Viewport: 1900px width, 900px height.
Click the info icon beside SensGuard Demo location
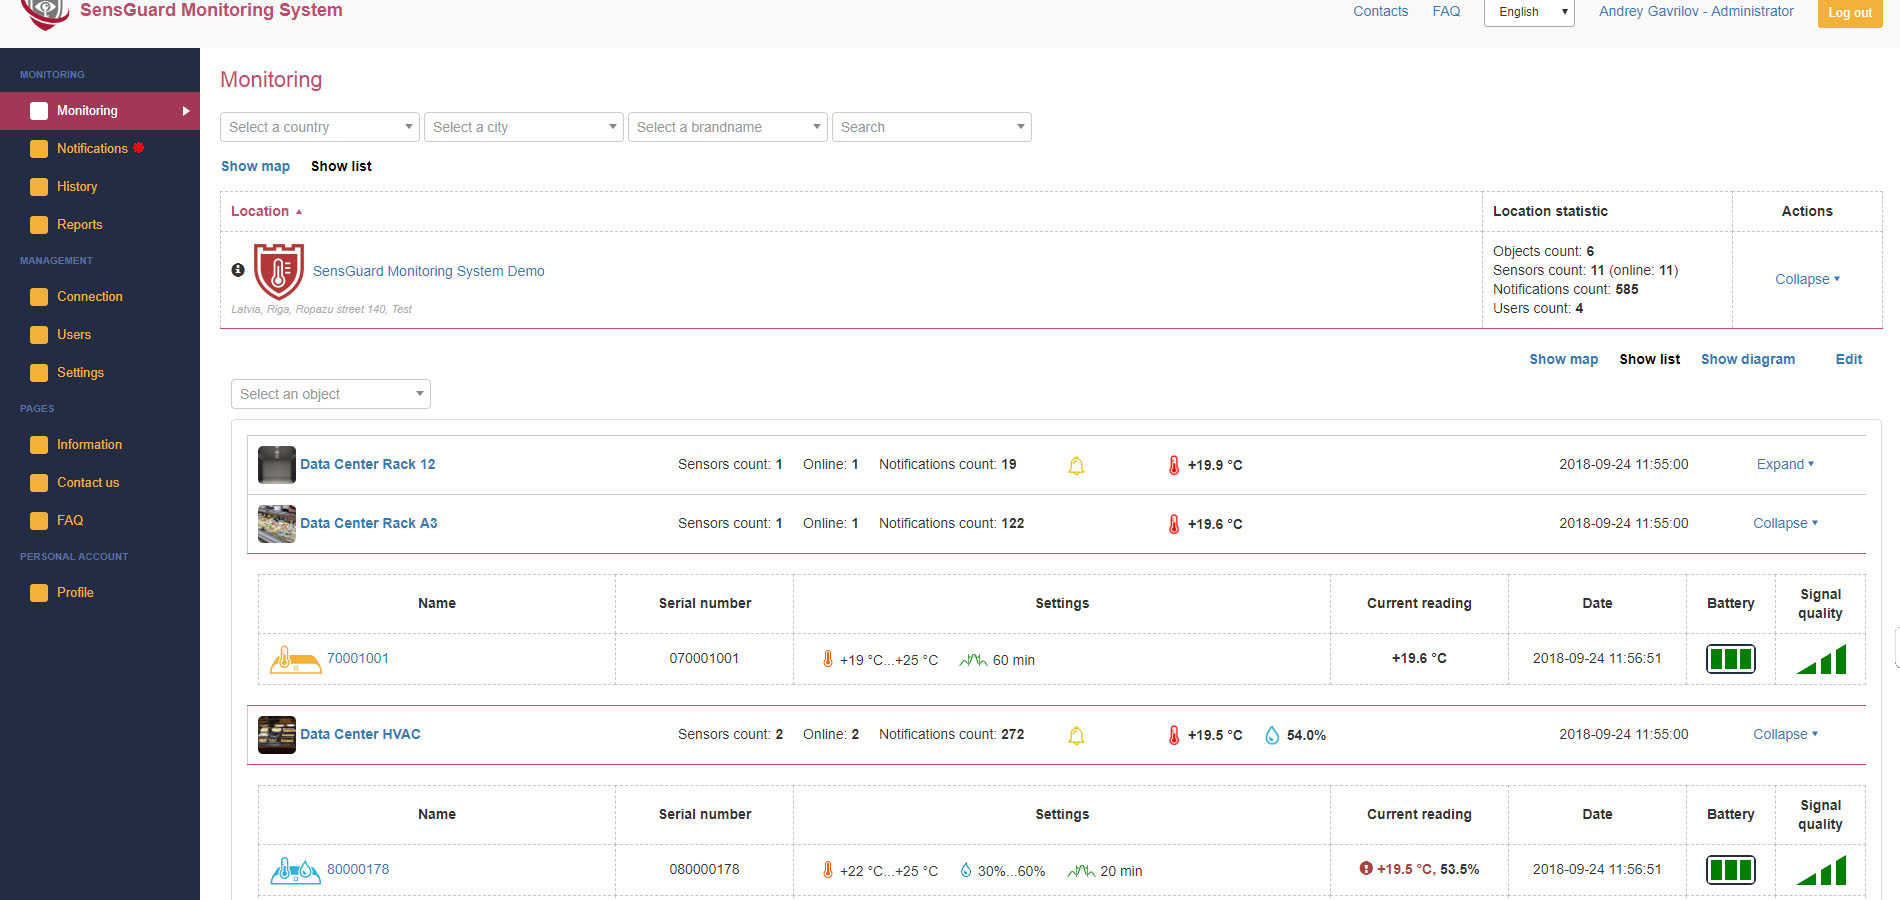pyautogui.click(x=238, y=270)
